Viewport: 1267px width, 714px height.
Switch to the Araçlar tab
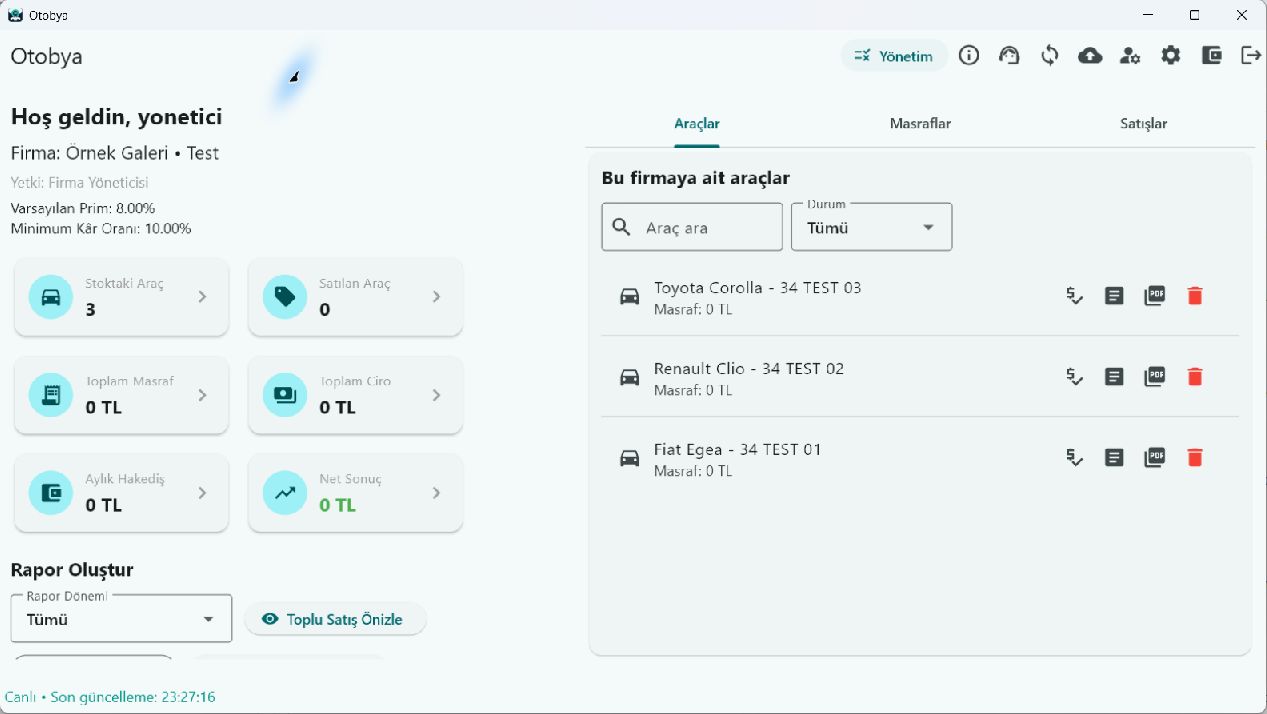[x=697, y=124]
